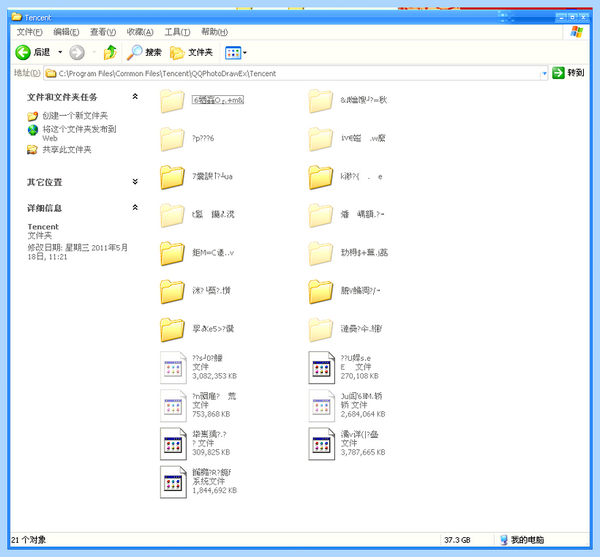Expand the 其它位置 panel
600x557 pixels.
pos(135,181)
